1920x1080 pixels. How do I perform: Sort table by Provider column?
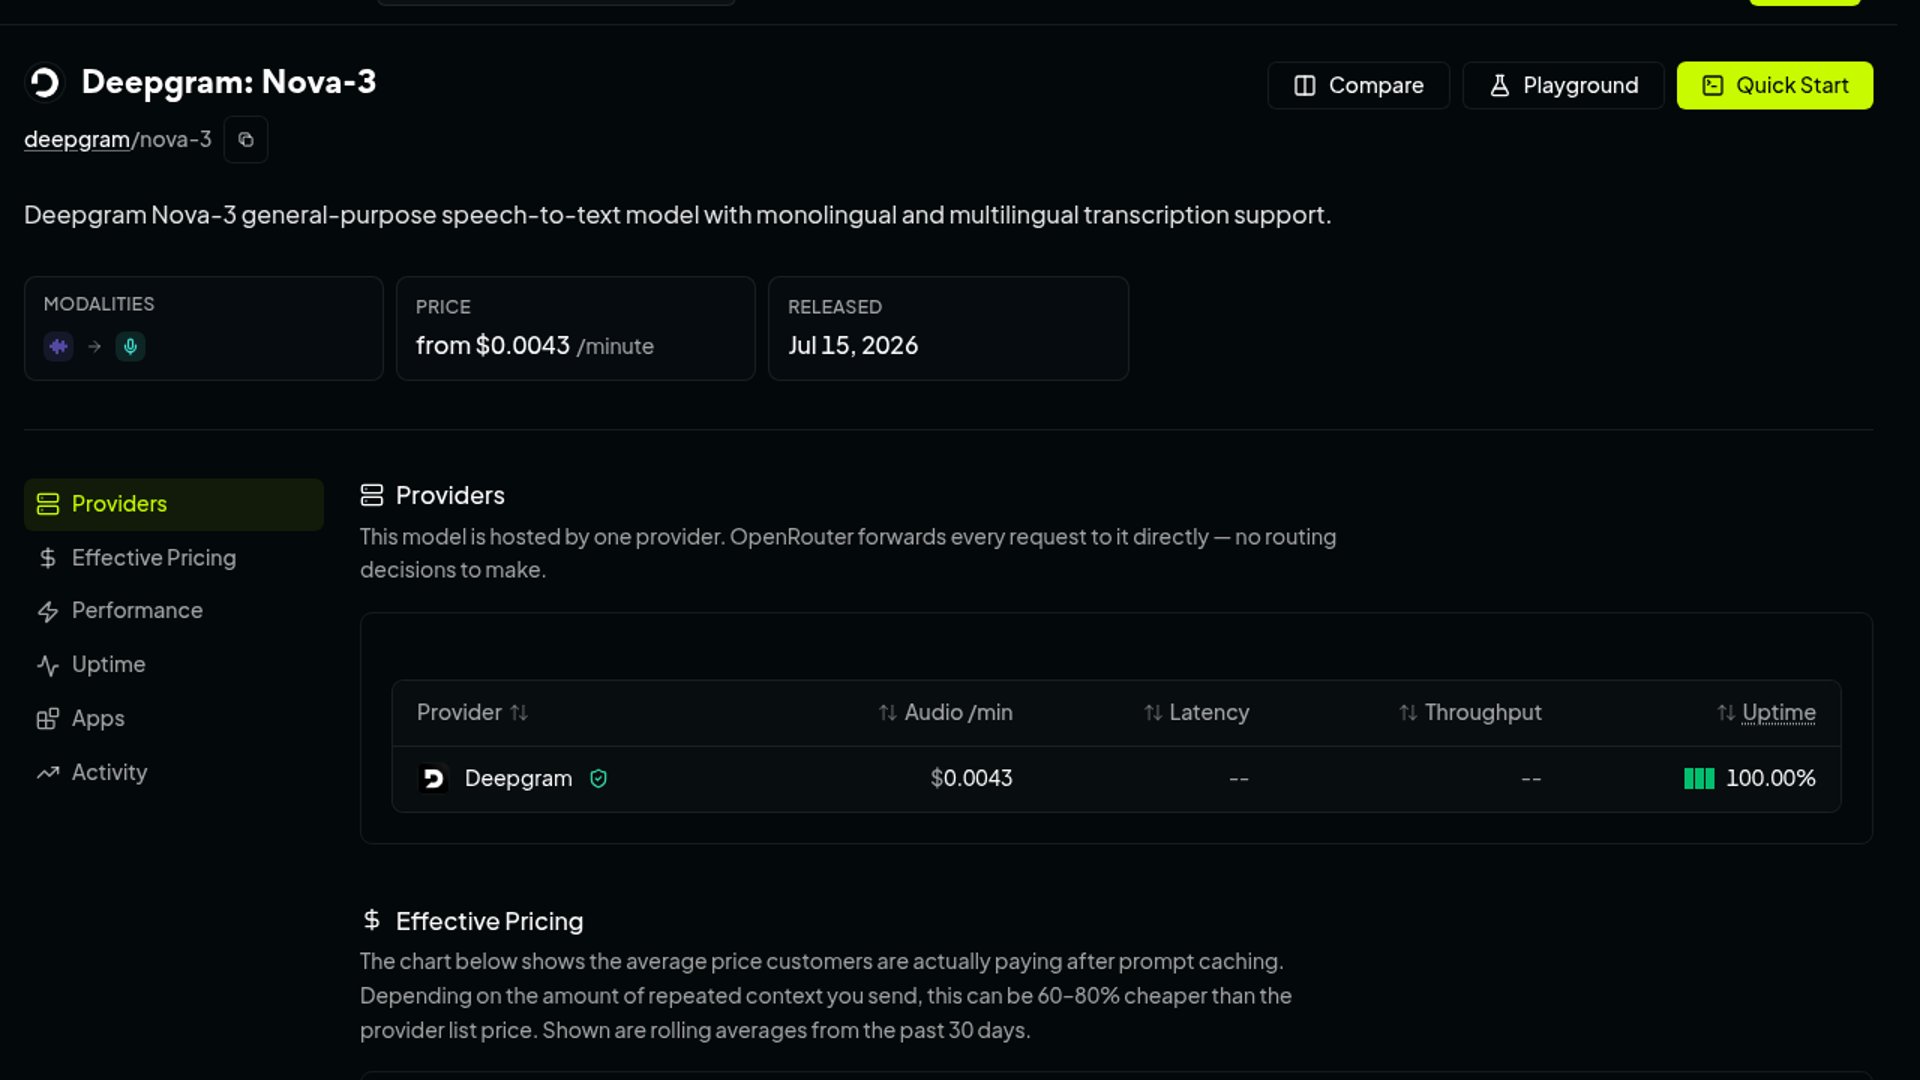(x=472, y=713)
